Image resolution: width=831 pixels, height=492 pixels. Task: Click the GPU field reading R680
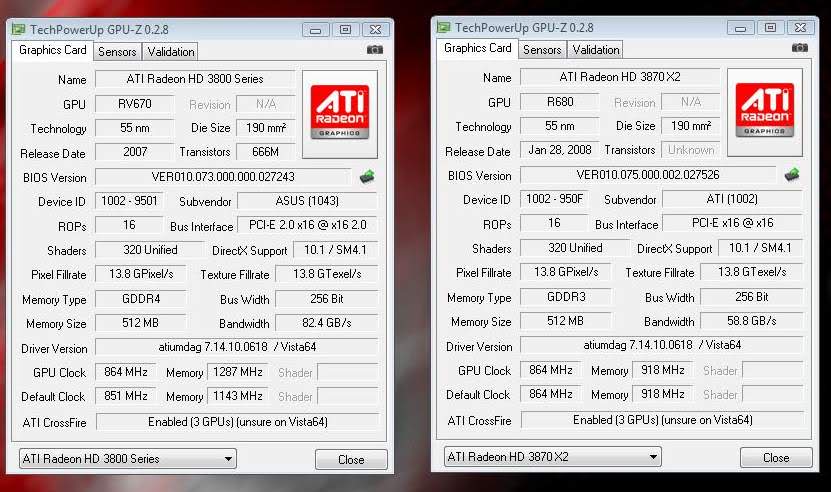(560, 102)
